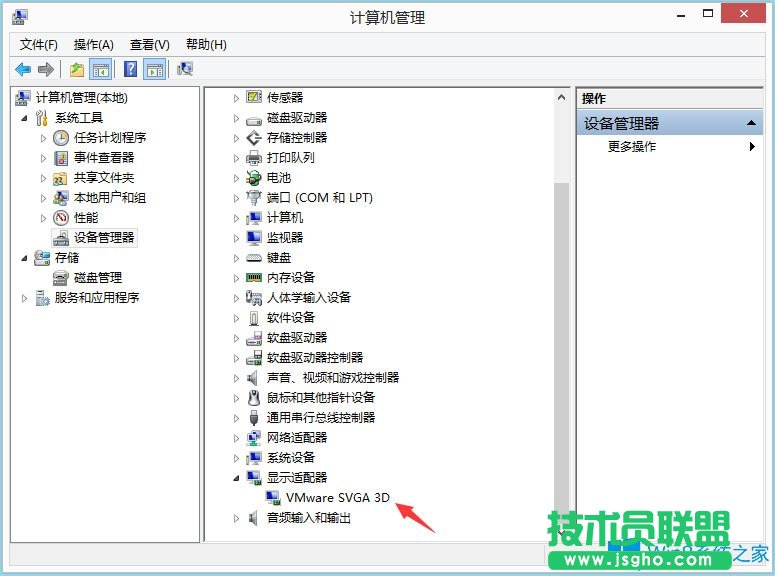775x576 pixels.
Task: Select the 人体学输入设备 category label
Action: click(x=309, y=298)
